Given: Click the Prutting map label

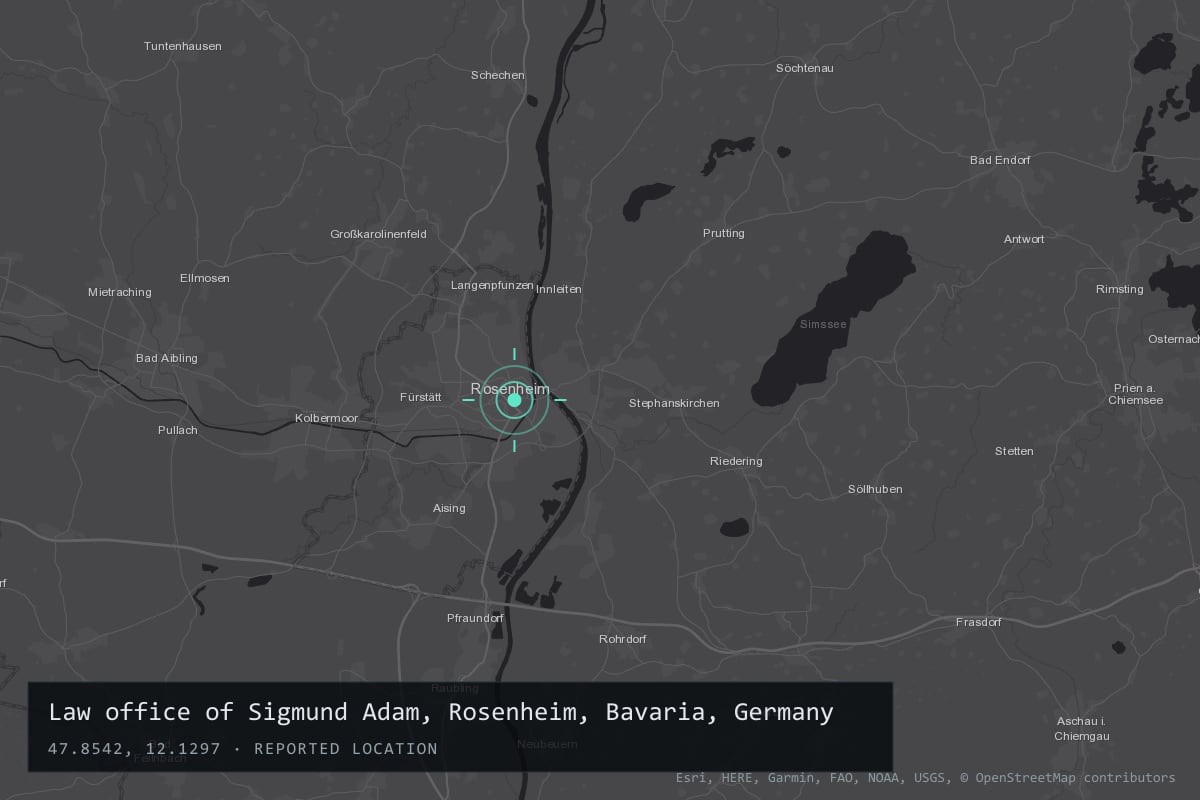Looking at the screenshot, I should tap(724, 233).
